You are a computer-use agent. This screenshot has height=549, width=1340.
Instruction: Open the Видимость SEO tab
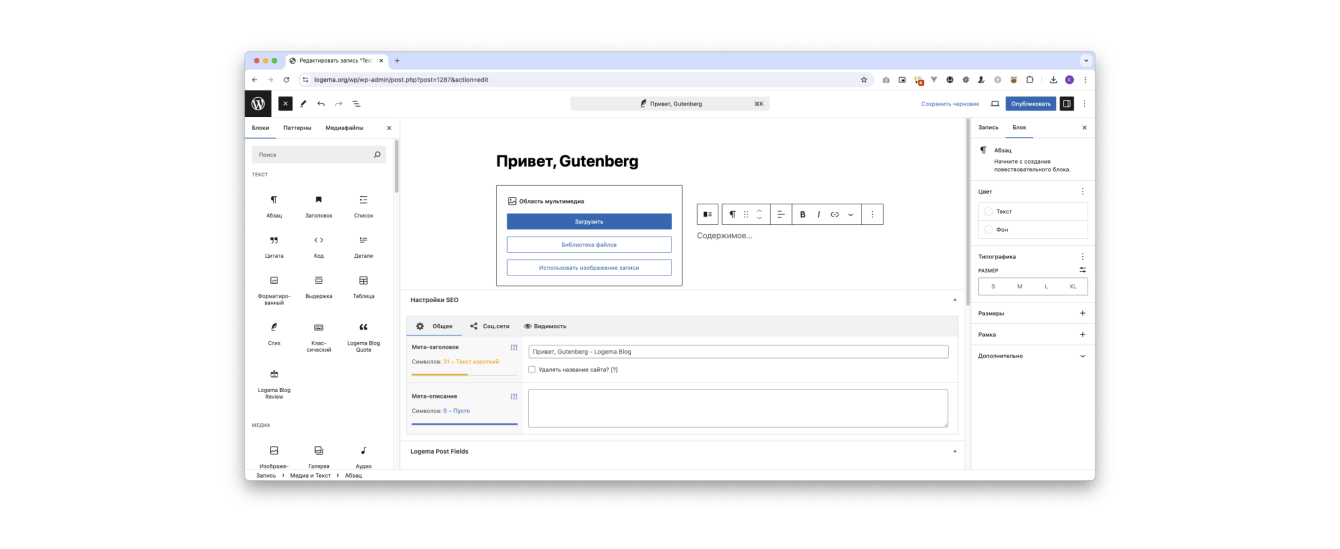click(545, 326)
